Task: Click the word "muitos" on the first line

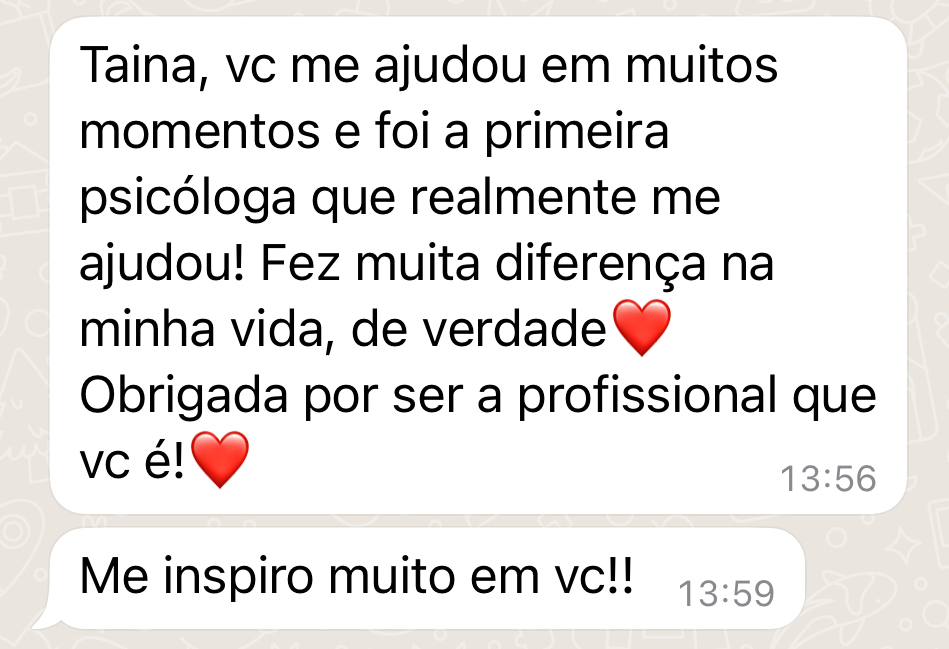Action: coord(701,65)
